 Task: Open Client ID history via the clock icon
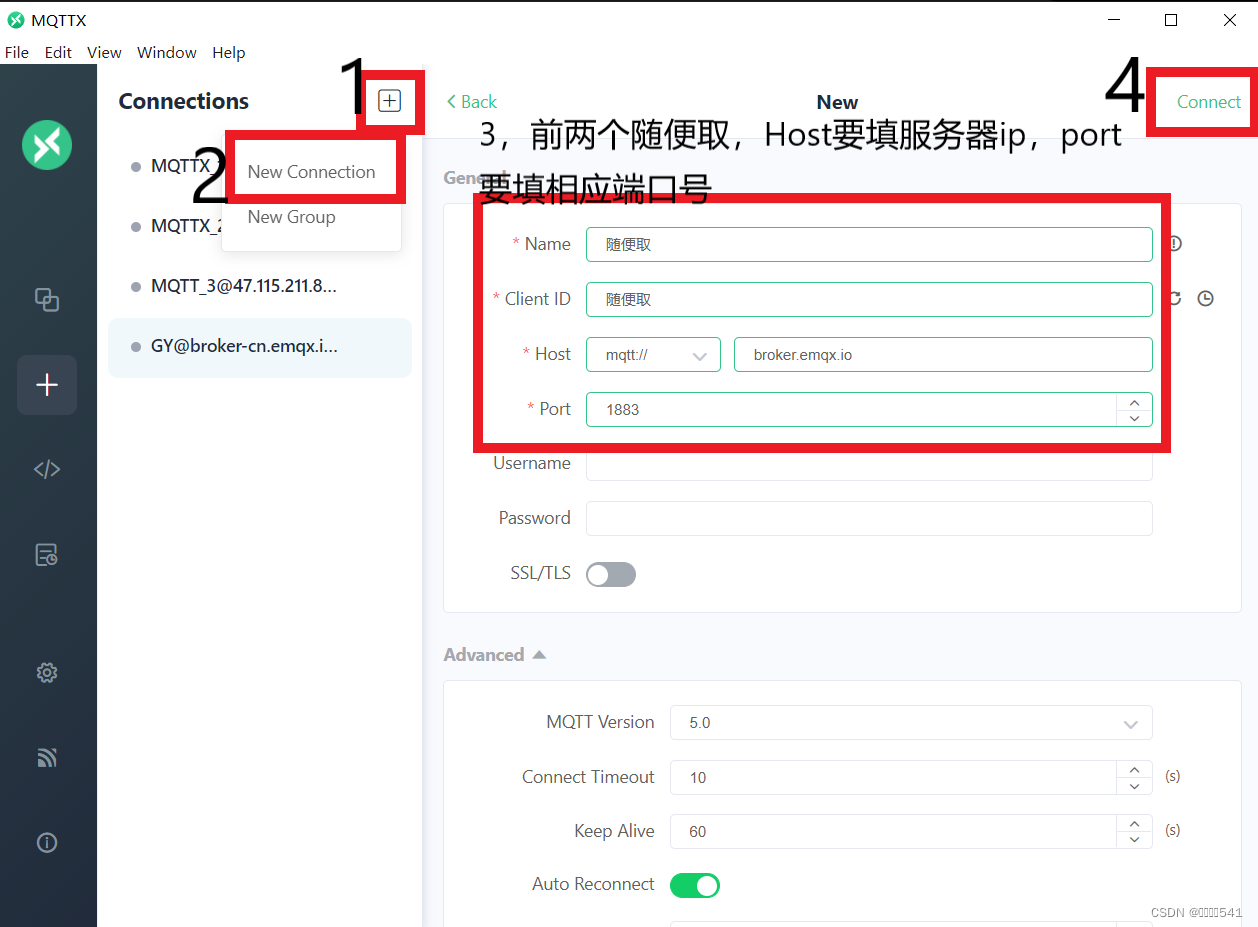point(1205,298)
